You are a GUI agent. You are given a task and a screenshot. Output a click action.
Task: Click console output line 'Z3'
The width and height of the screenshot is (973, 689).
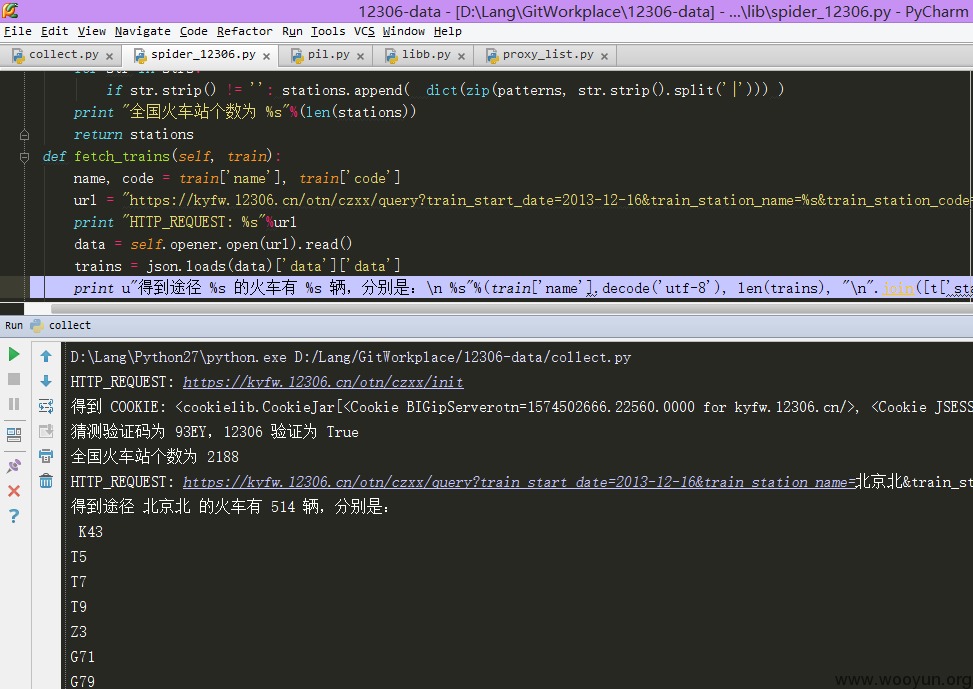[79, 632]
